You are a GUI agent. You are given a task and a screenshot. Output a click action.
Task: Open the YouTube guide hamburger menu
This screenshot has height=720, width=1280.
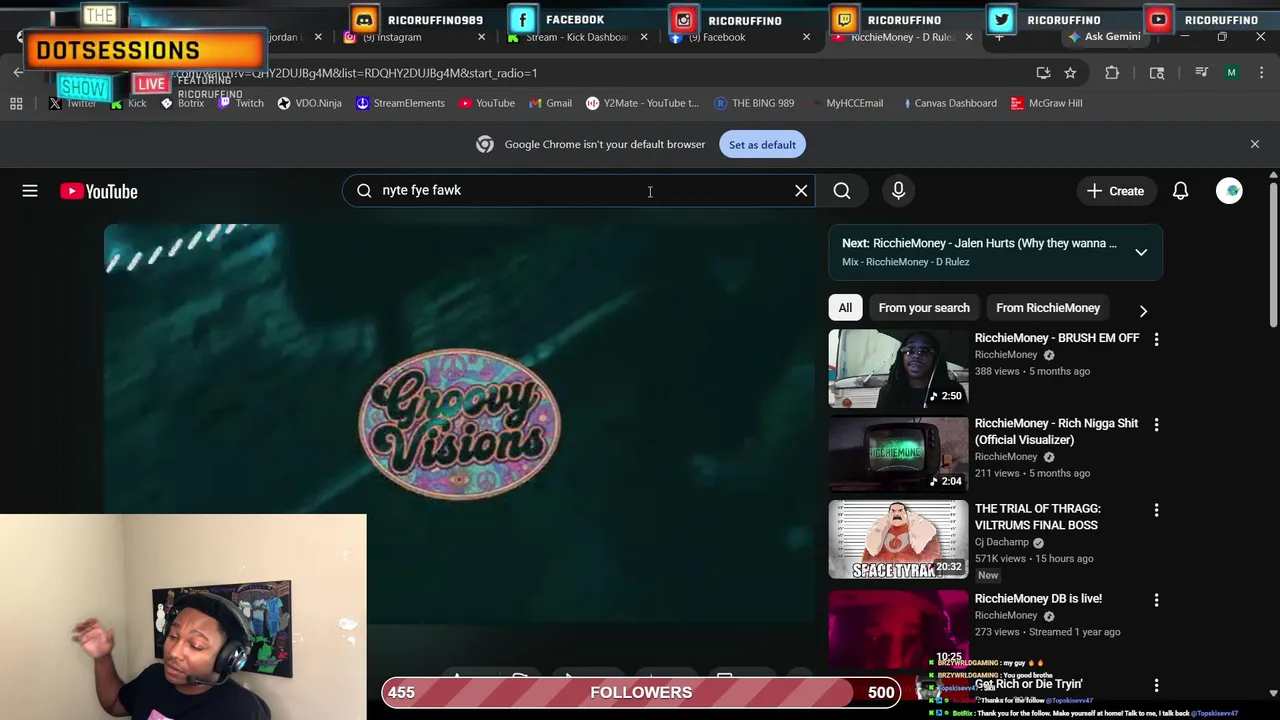pos(30,191)
